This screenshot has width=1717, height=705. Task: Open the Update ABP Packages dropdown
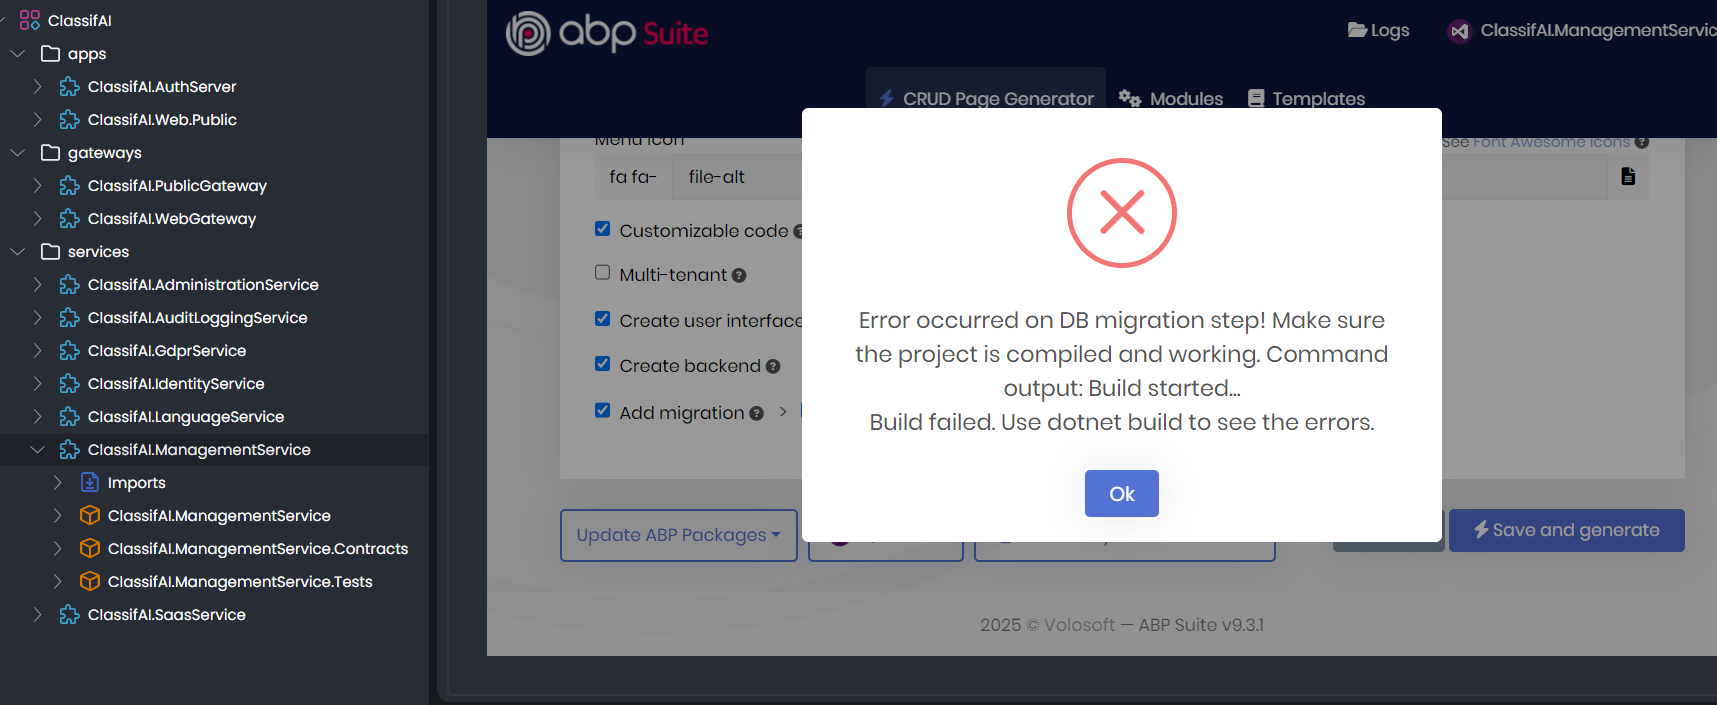tap(679, 535)
